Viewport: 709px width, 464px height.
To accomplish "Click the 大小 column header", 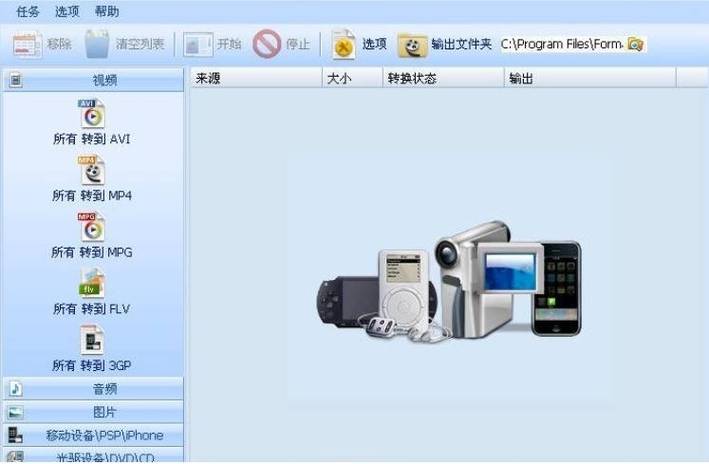I will tap(352, 78).
